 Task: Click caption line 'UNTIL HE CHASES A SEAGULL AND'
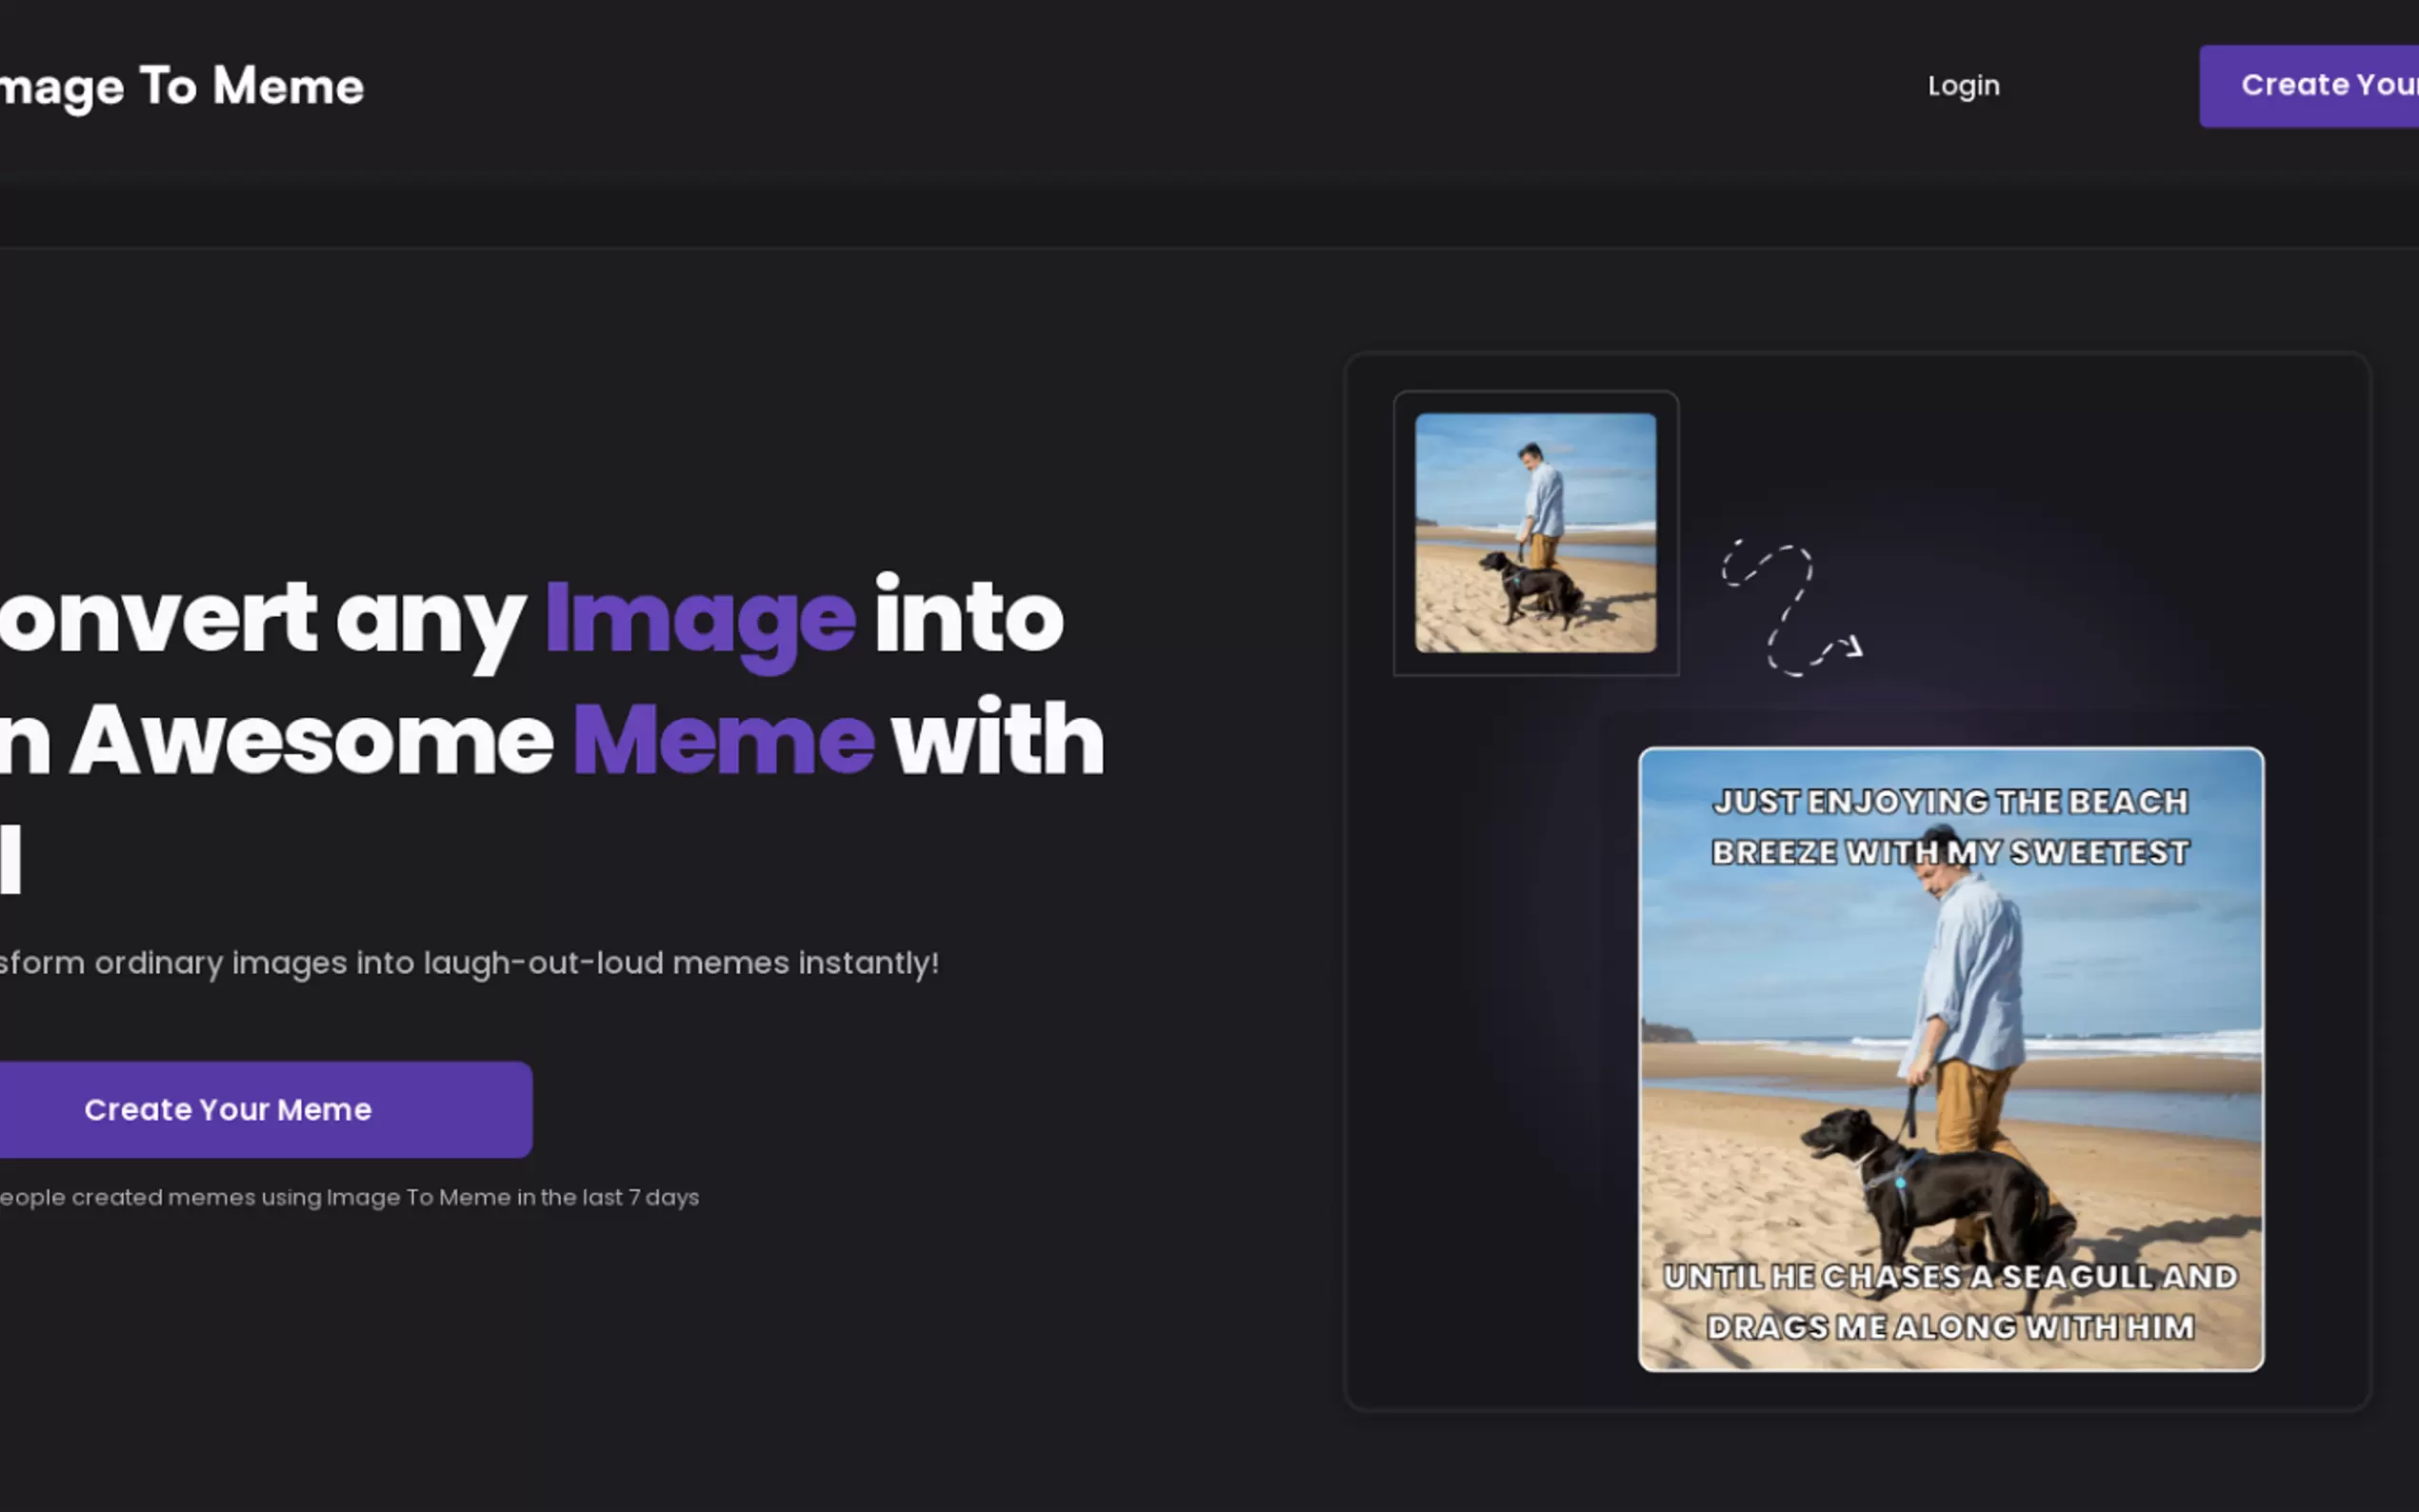tap(1950, 1277)
